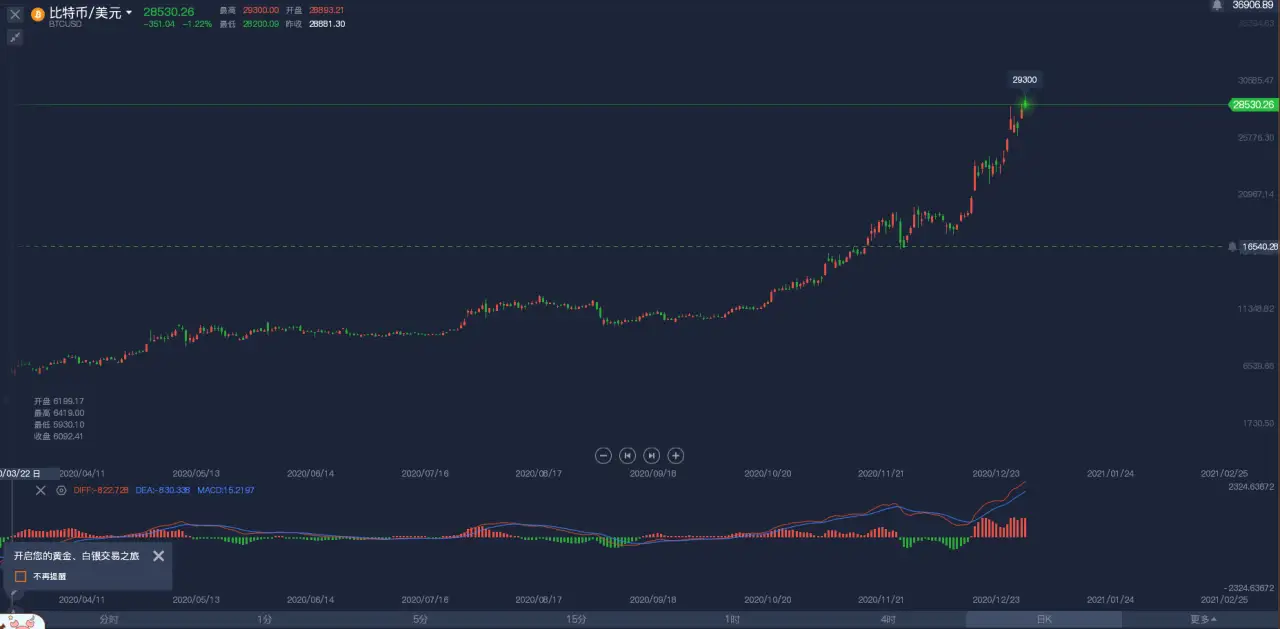Switch to the 5分 timeframe tab

click(x=421, y=620)
